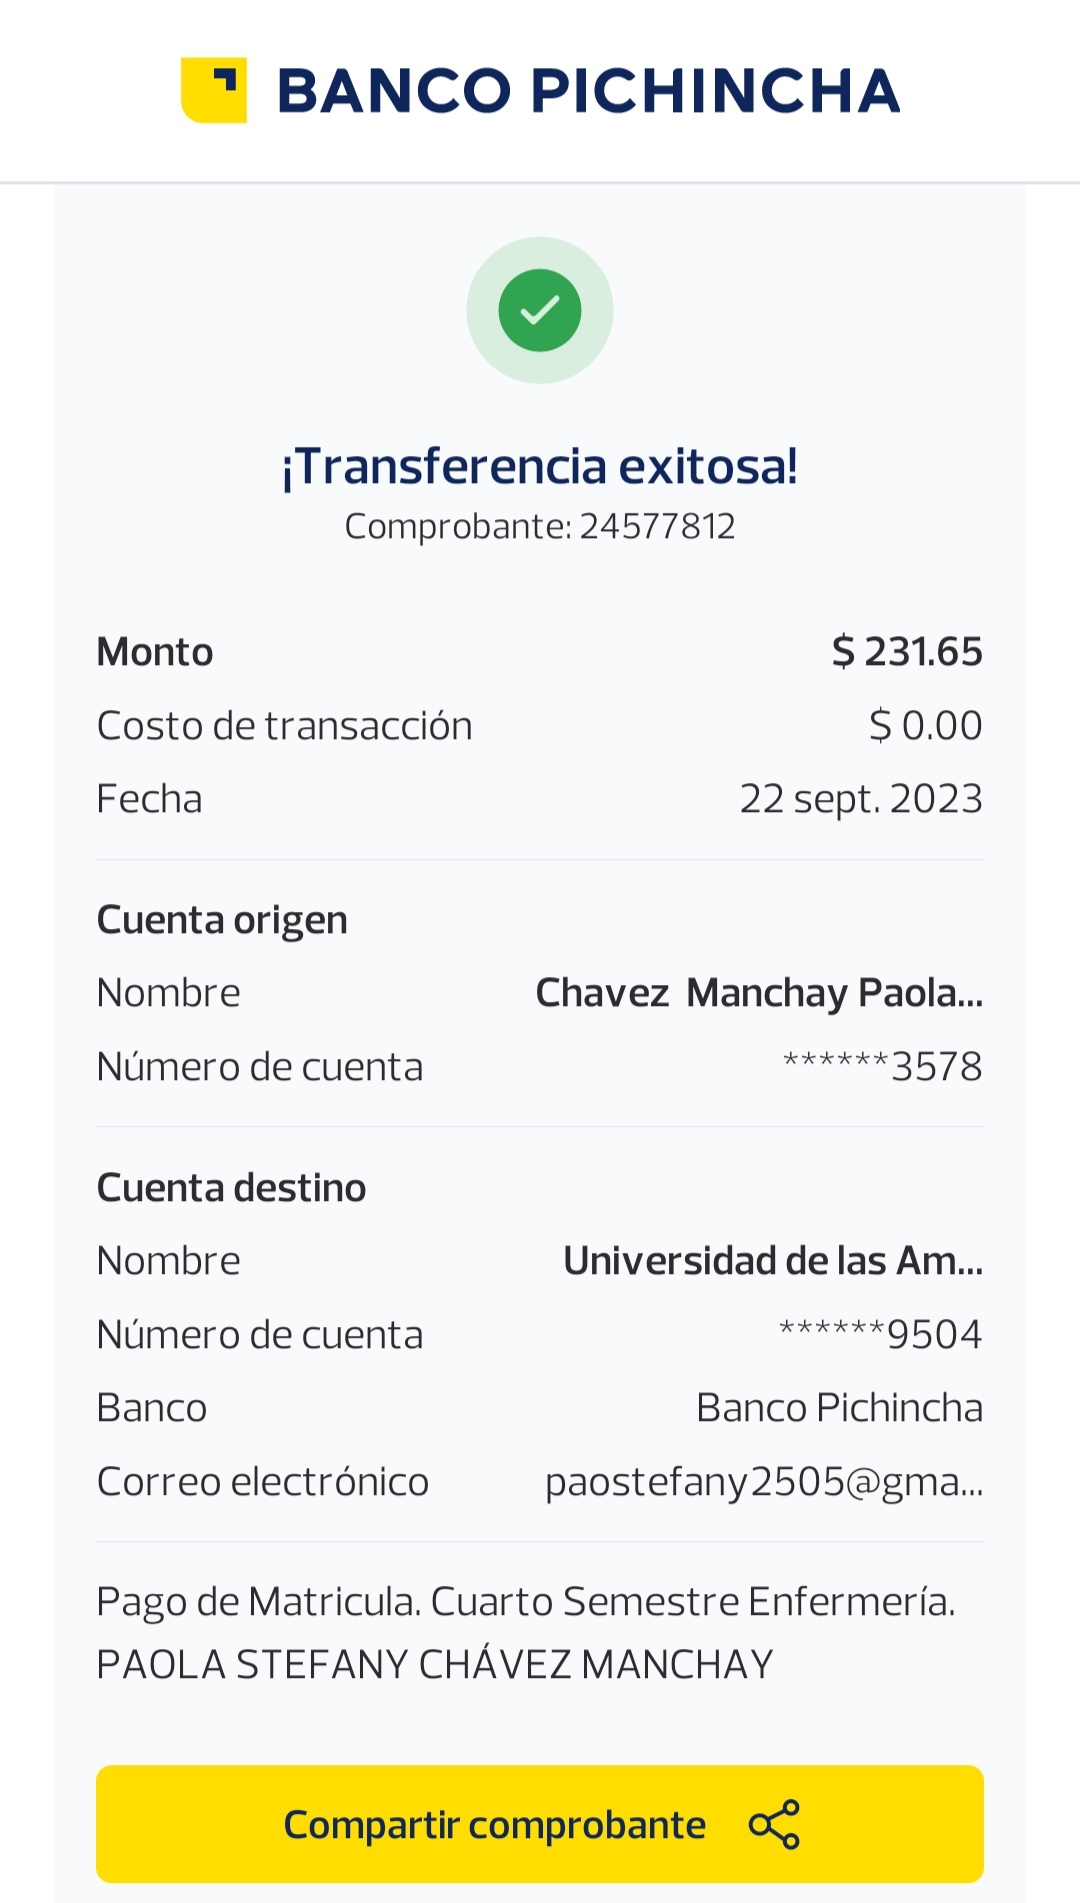The width and height of the screenshot is (1080, 1903).
Task: Tap the Cuenta origen section header
Action: point(222,920)
